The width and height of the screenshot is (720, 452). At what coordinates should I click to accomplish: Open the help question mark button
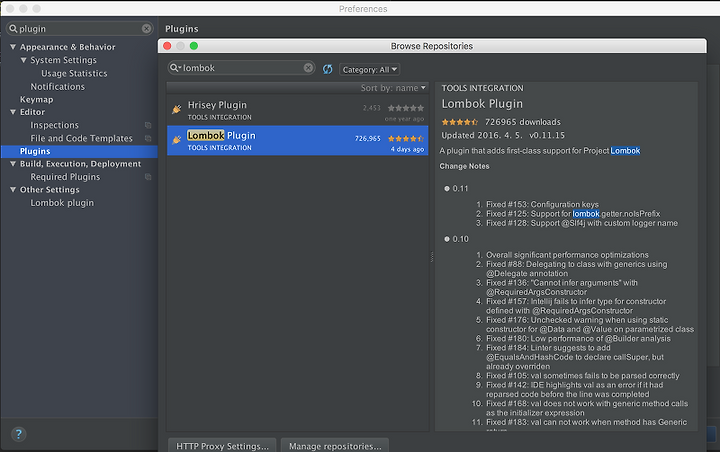pyautogui.click(x=18, y=434)
